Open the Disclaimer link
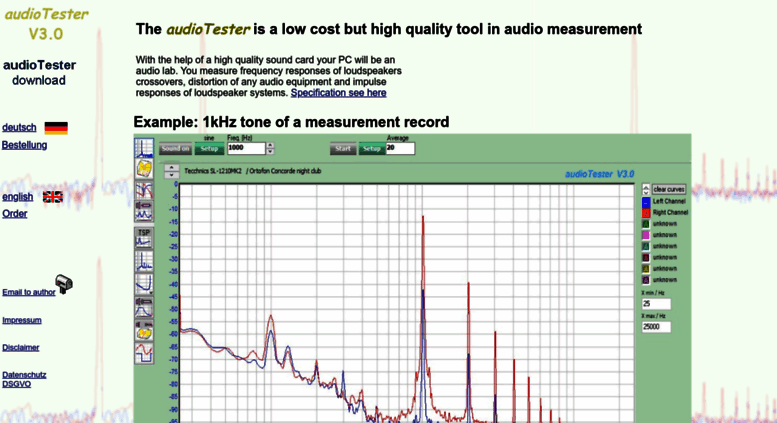 coord(21,348)
